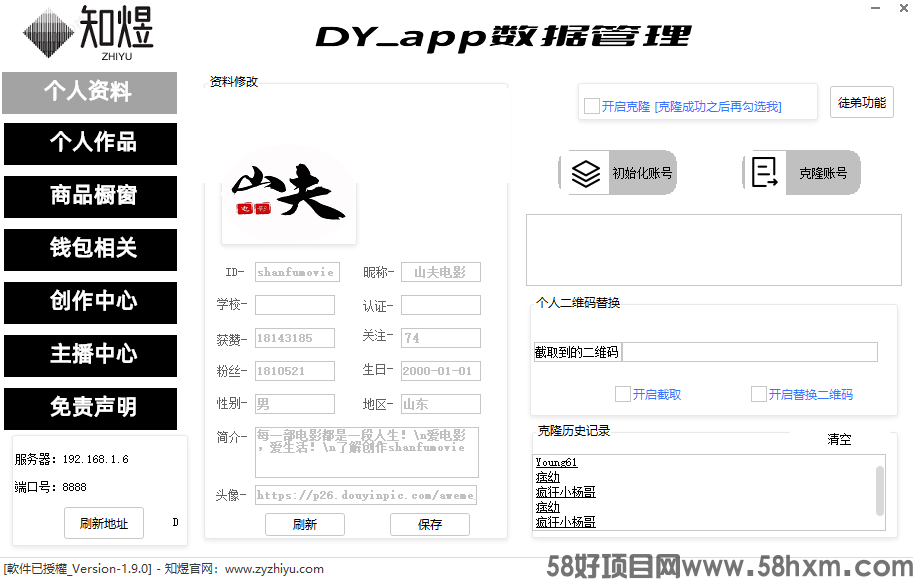Click the 刷新地址 button
Image resolution: width=913 pixels, height=579 pixels.
coord(104,523)
